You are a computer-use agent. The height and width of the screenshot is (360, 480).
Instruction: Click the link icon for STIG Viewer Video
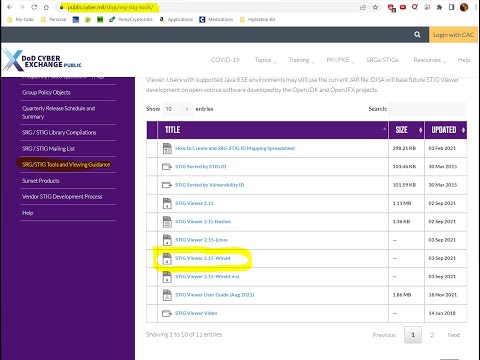167,313
